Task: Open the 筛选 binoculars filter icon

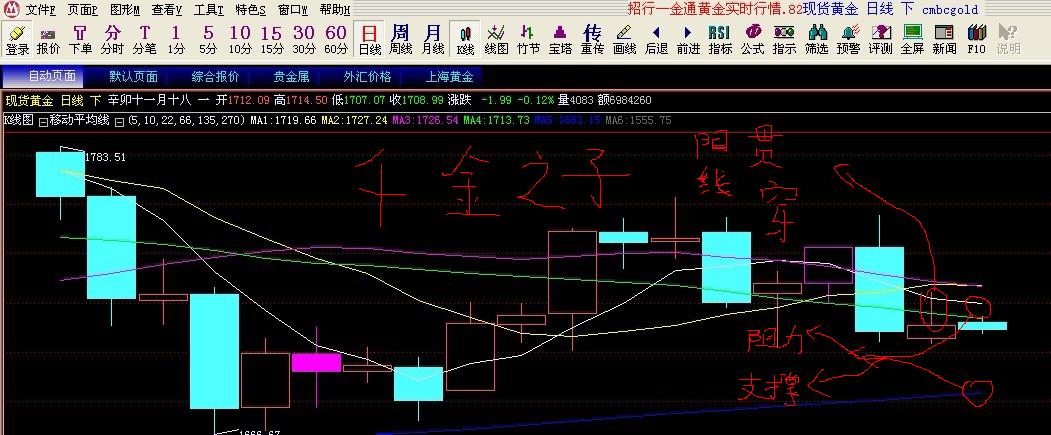Action: point(816,40)
